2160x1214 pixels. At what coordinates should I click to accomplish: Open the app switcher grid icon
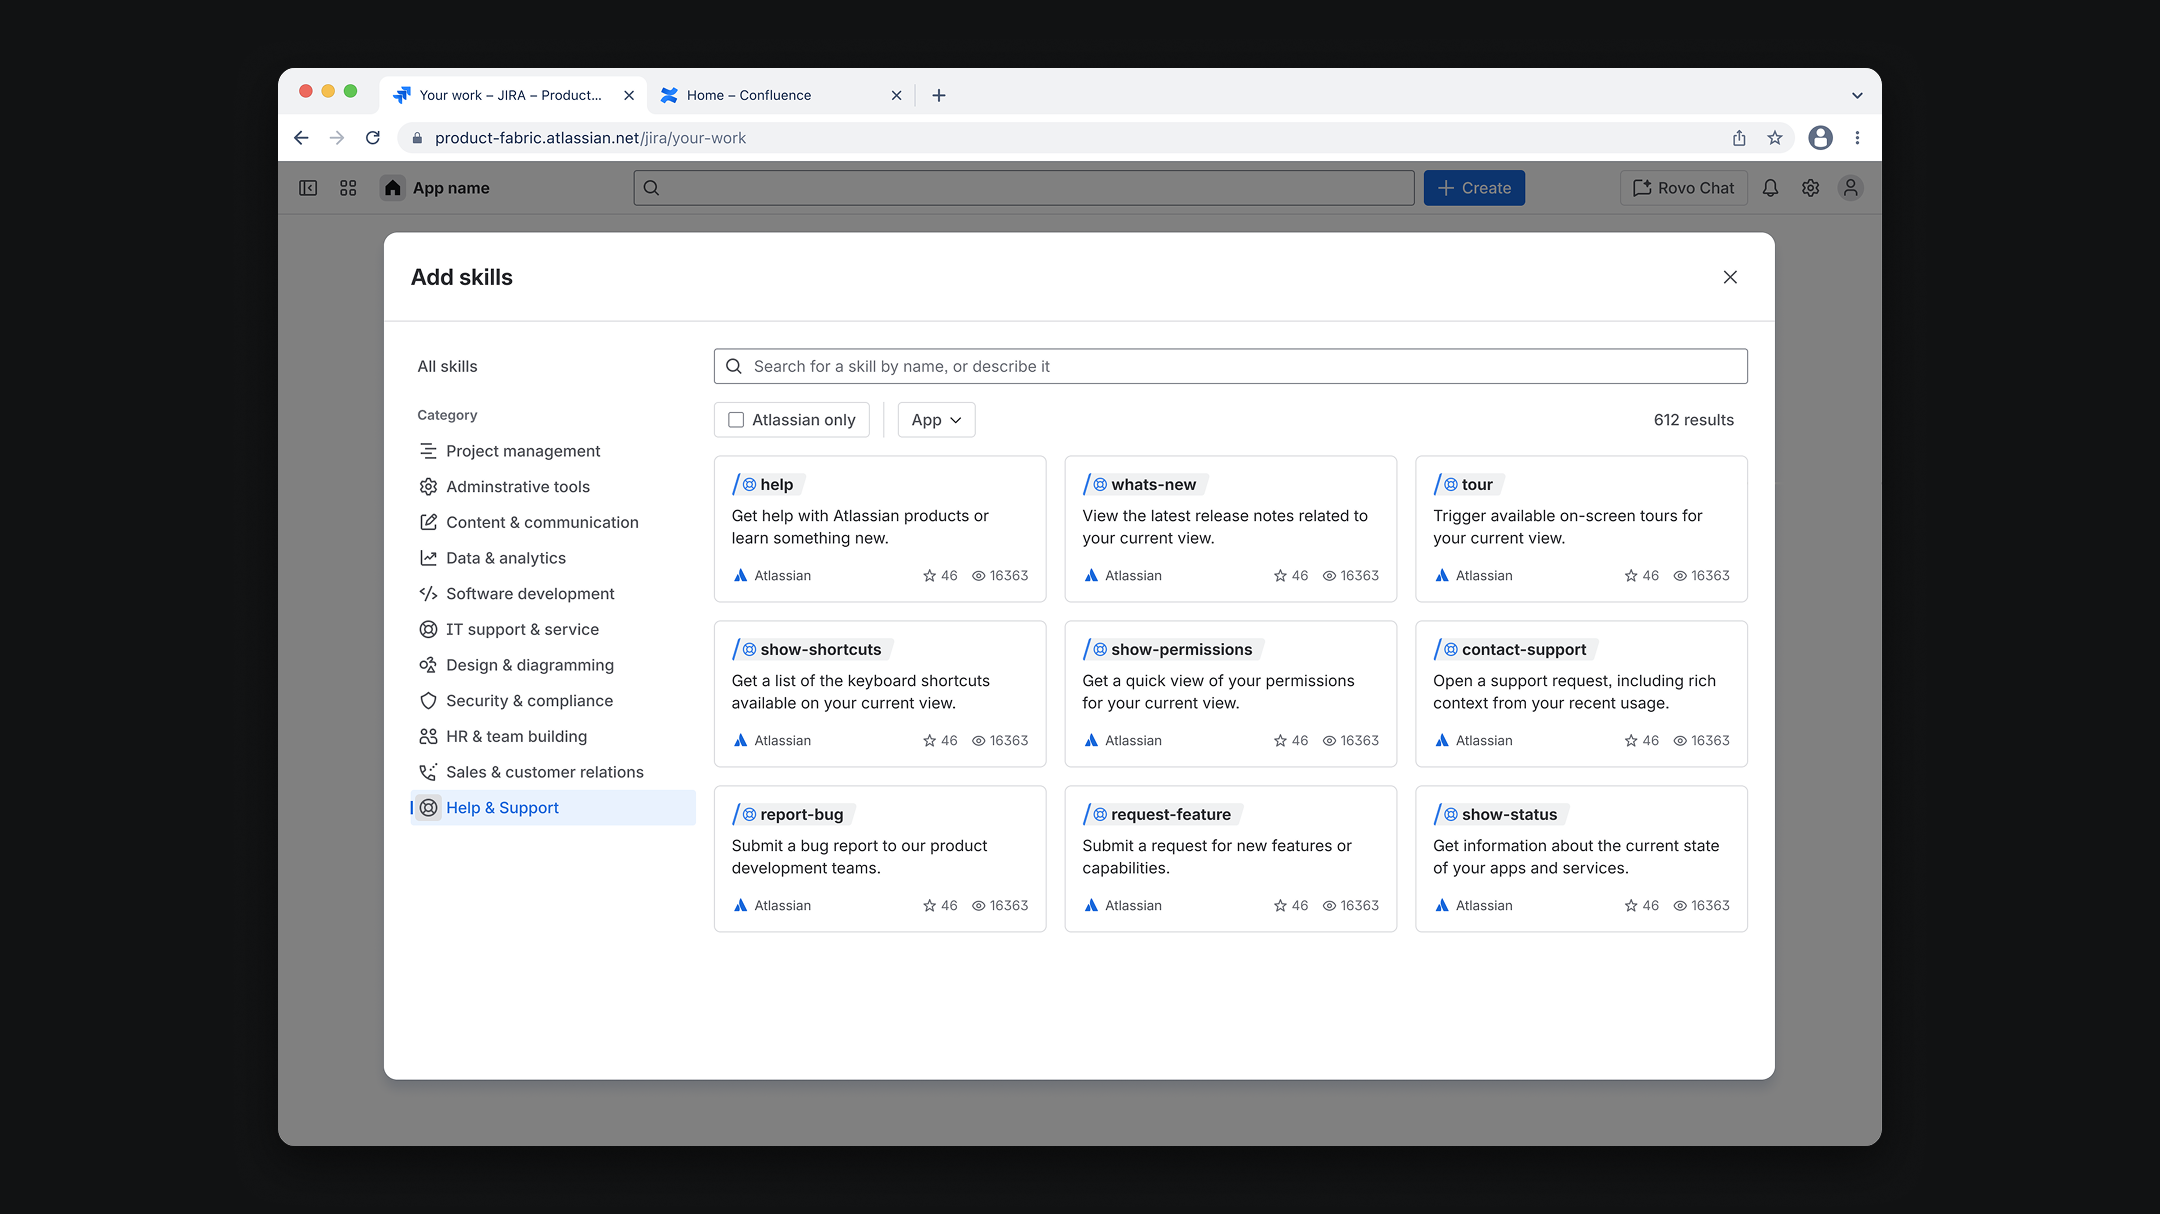coord(348,188)
